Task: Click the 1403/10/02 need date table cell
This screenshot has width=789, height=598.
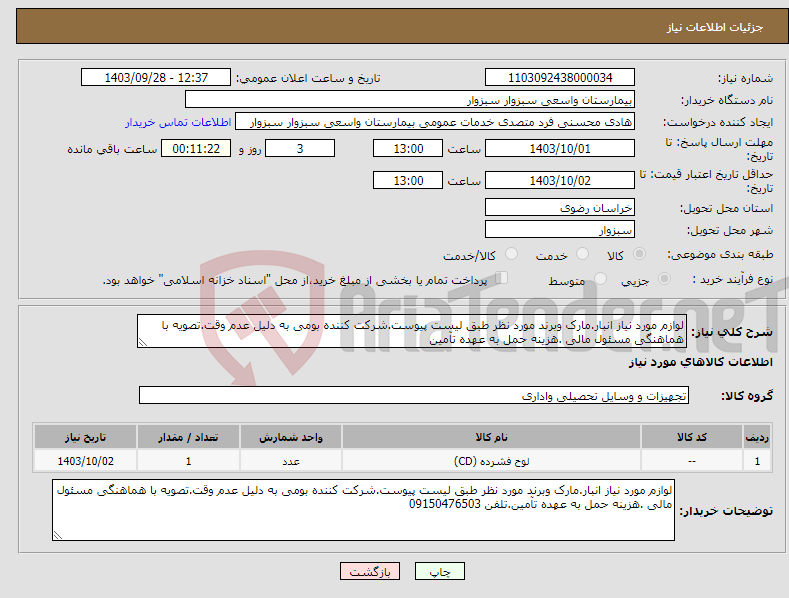Action: pos(86,461)
